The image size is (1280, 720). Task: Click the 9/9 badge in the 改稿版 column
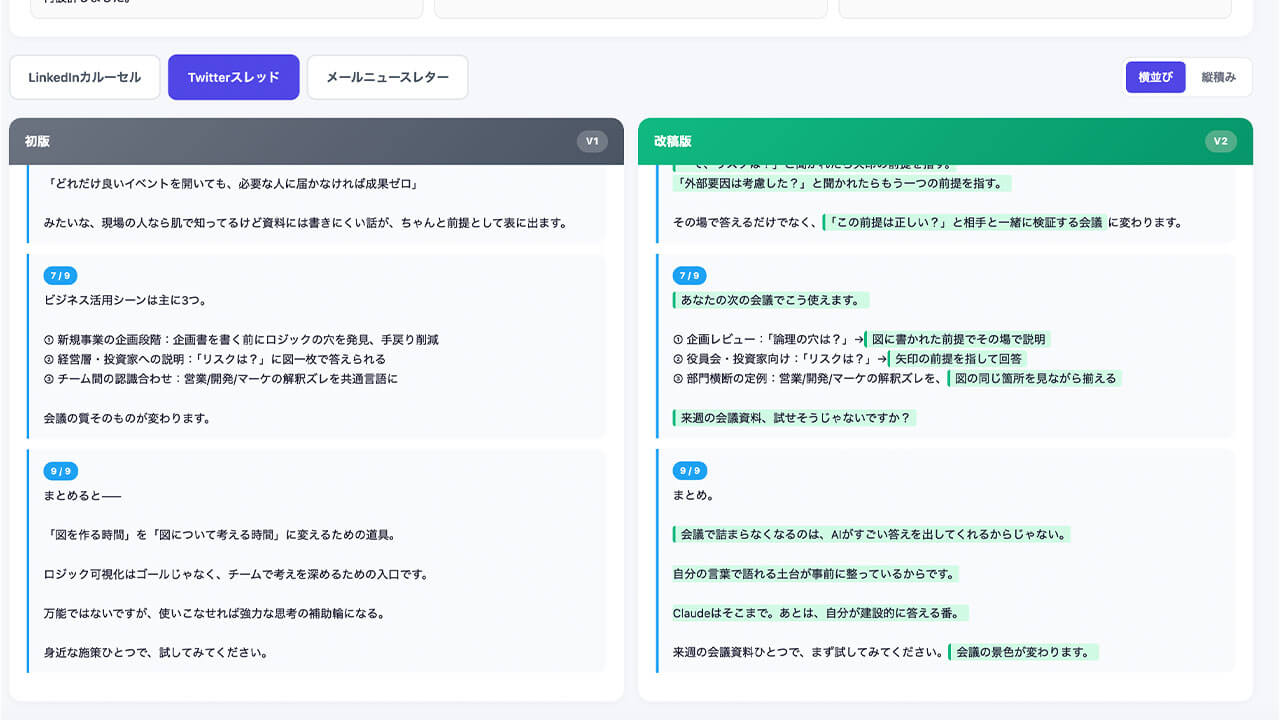(690, 471)
